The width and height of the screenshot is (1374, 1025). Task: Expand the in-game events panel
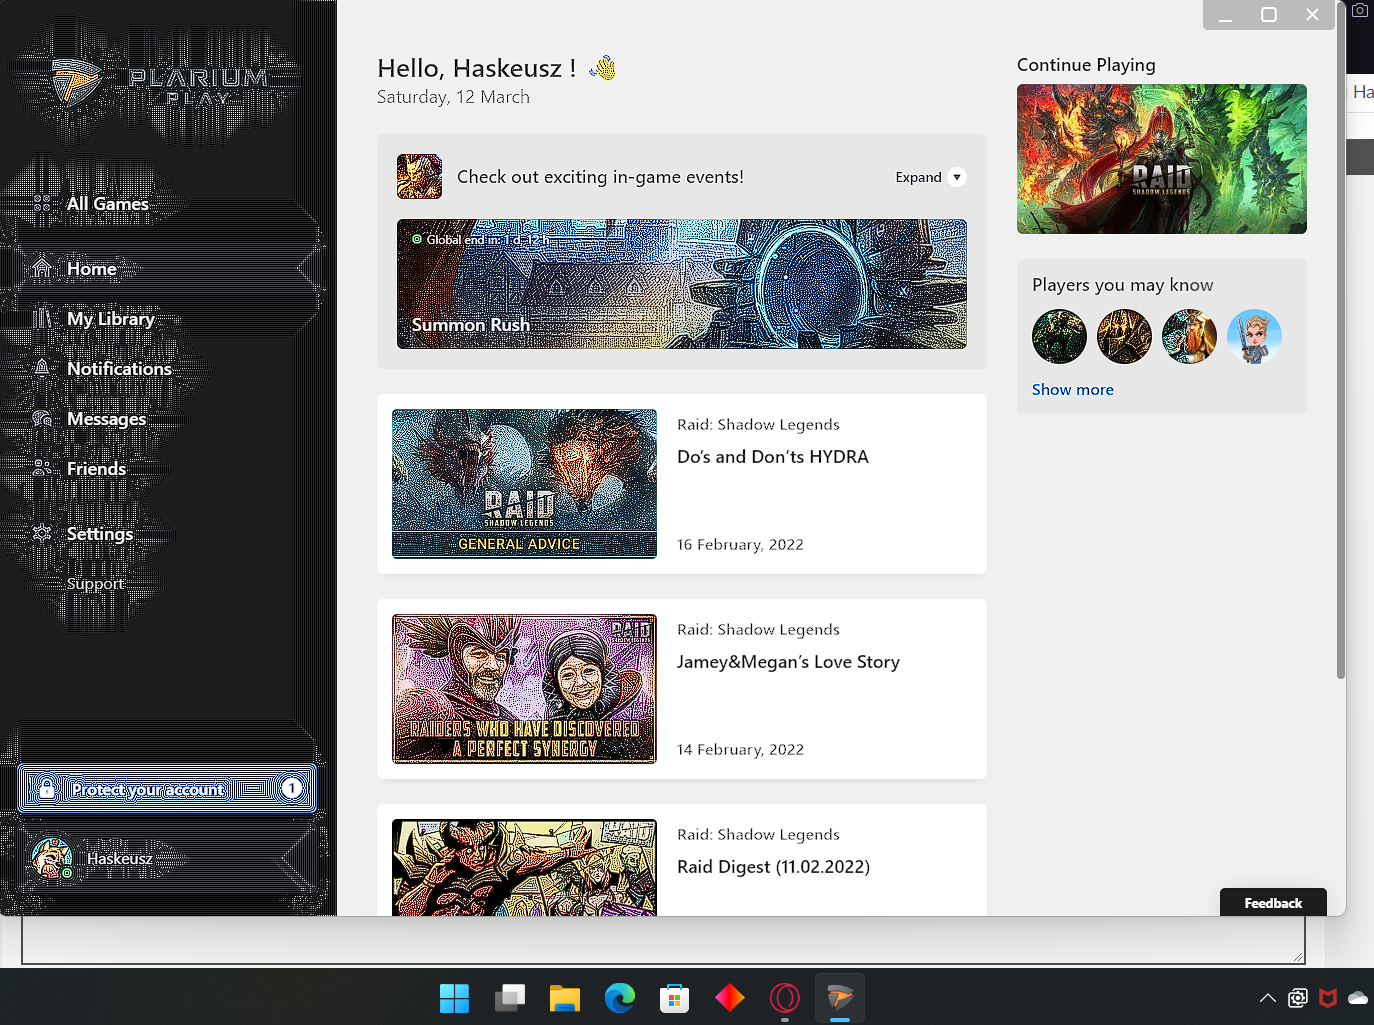click(930, 177)
